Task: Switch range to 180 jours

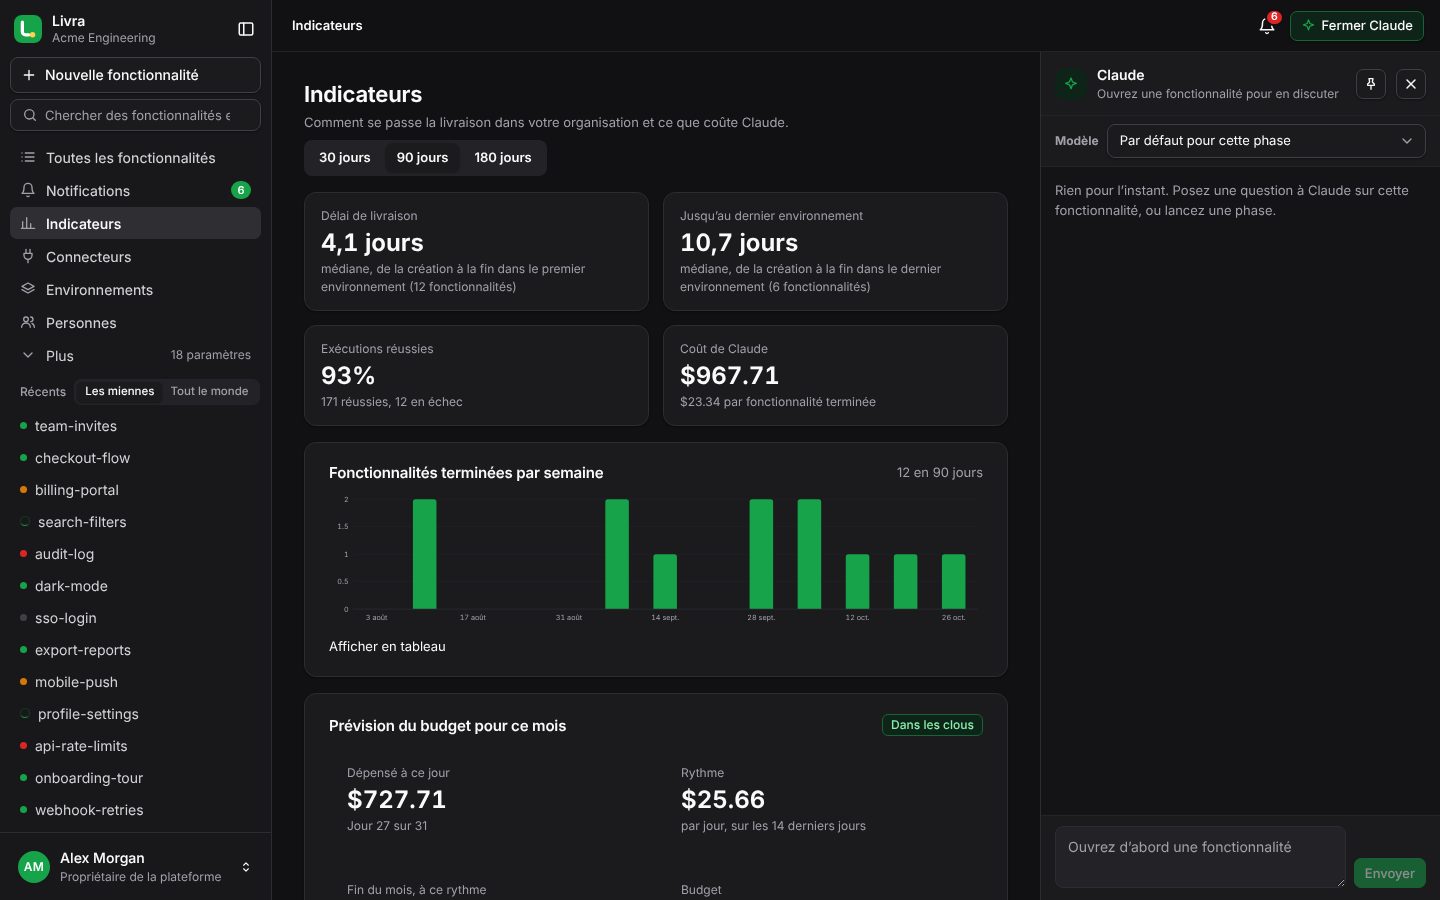Action: click(x=503, y=158)
